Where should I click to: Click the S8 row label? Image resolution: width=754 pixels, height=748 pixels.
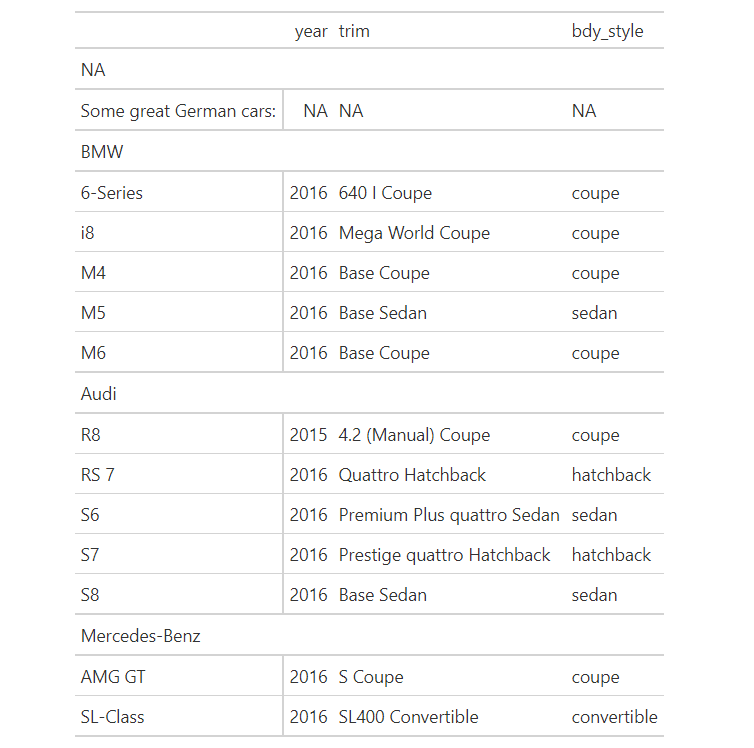(90, 595)
